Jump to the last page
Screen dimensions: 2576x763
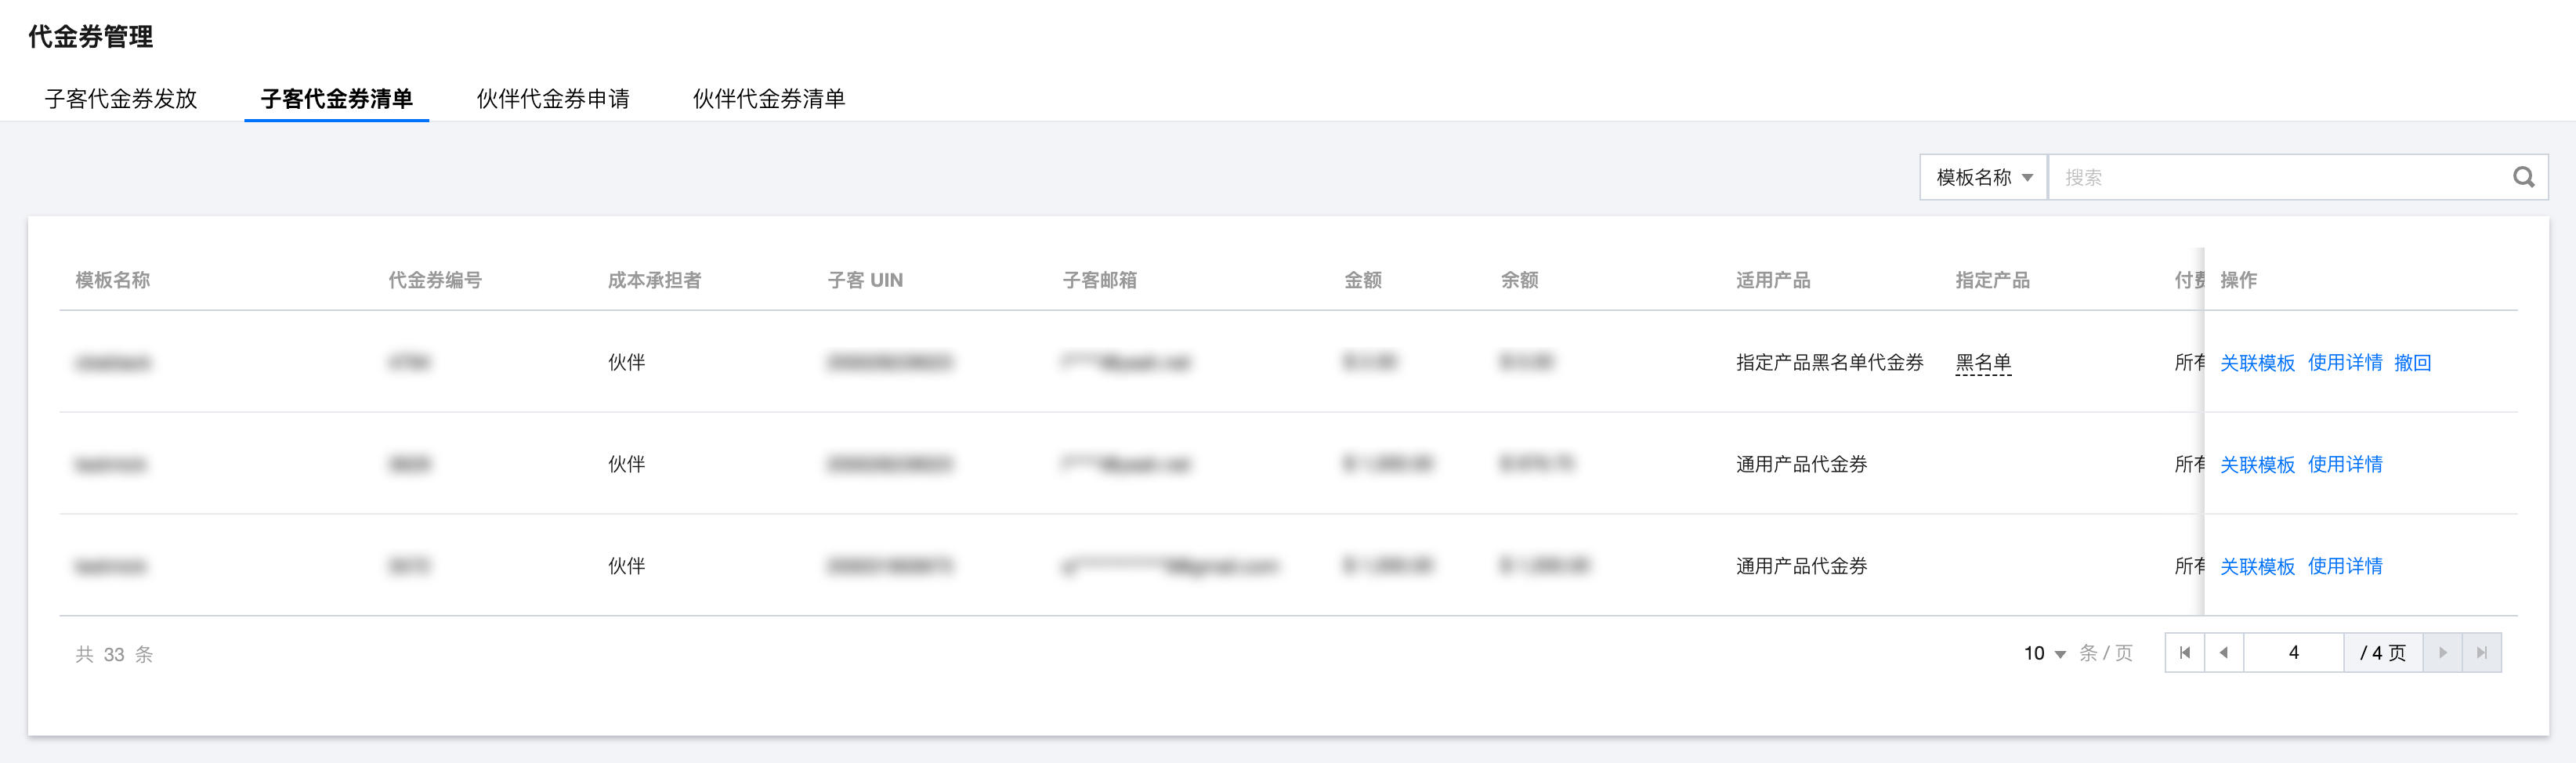[2482, 653]
